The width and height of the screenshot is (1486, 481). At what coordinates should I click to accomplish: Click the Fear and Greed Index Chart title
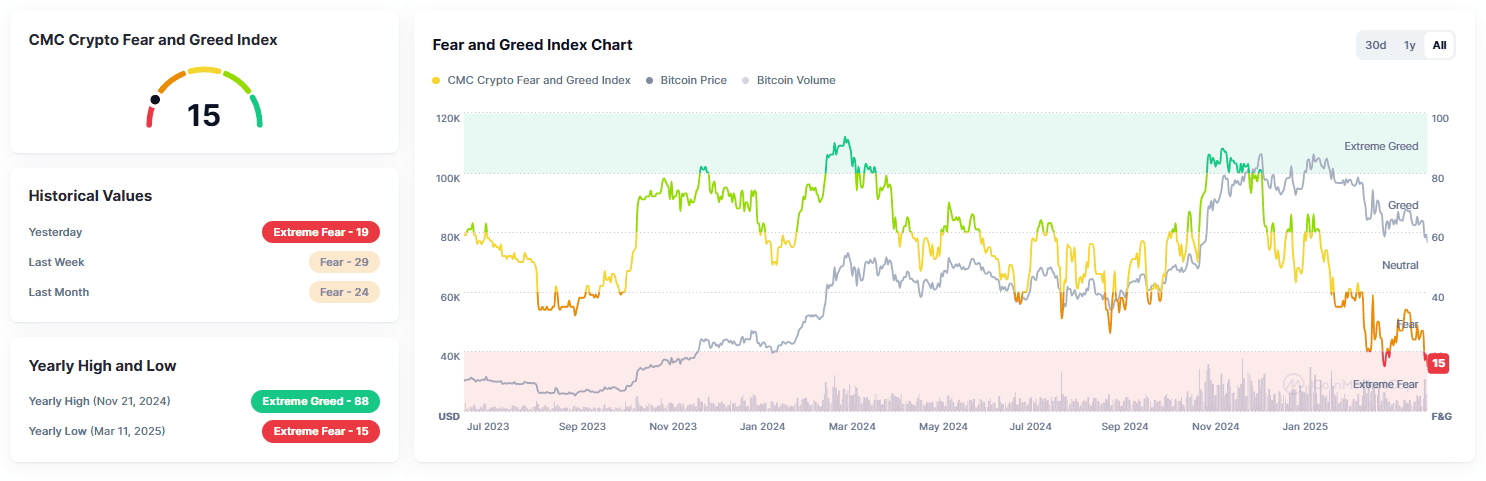[x=532, y=45]
